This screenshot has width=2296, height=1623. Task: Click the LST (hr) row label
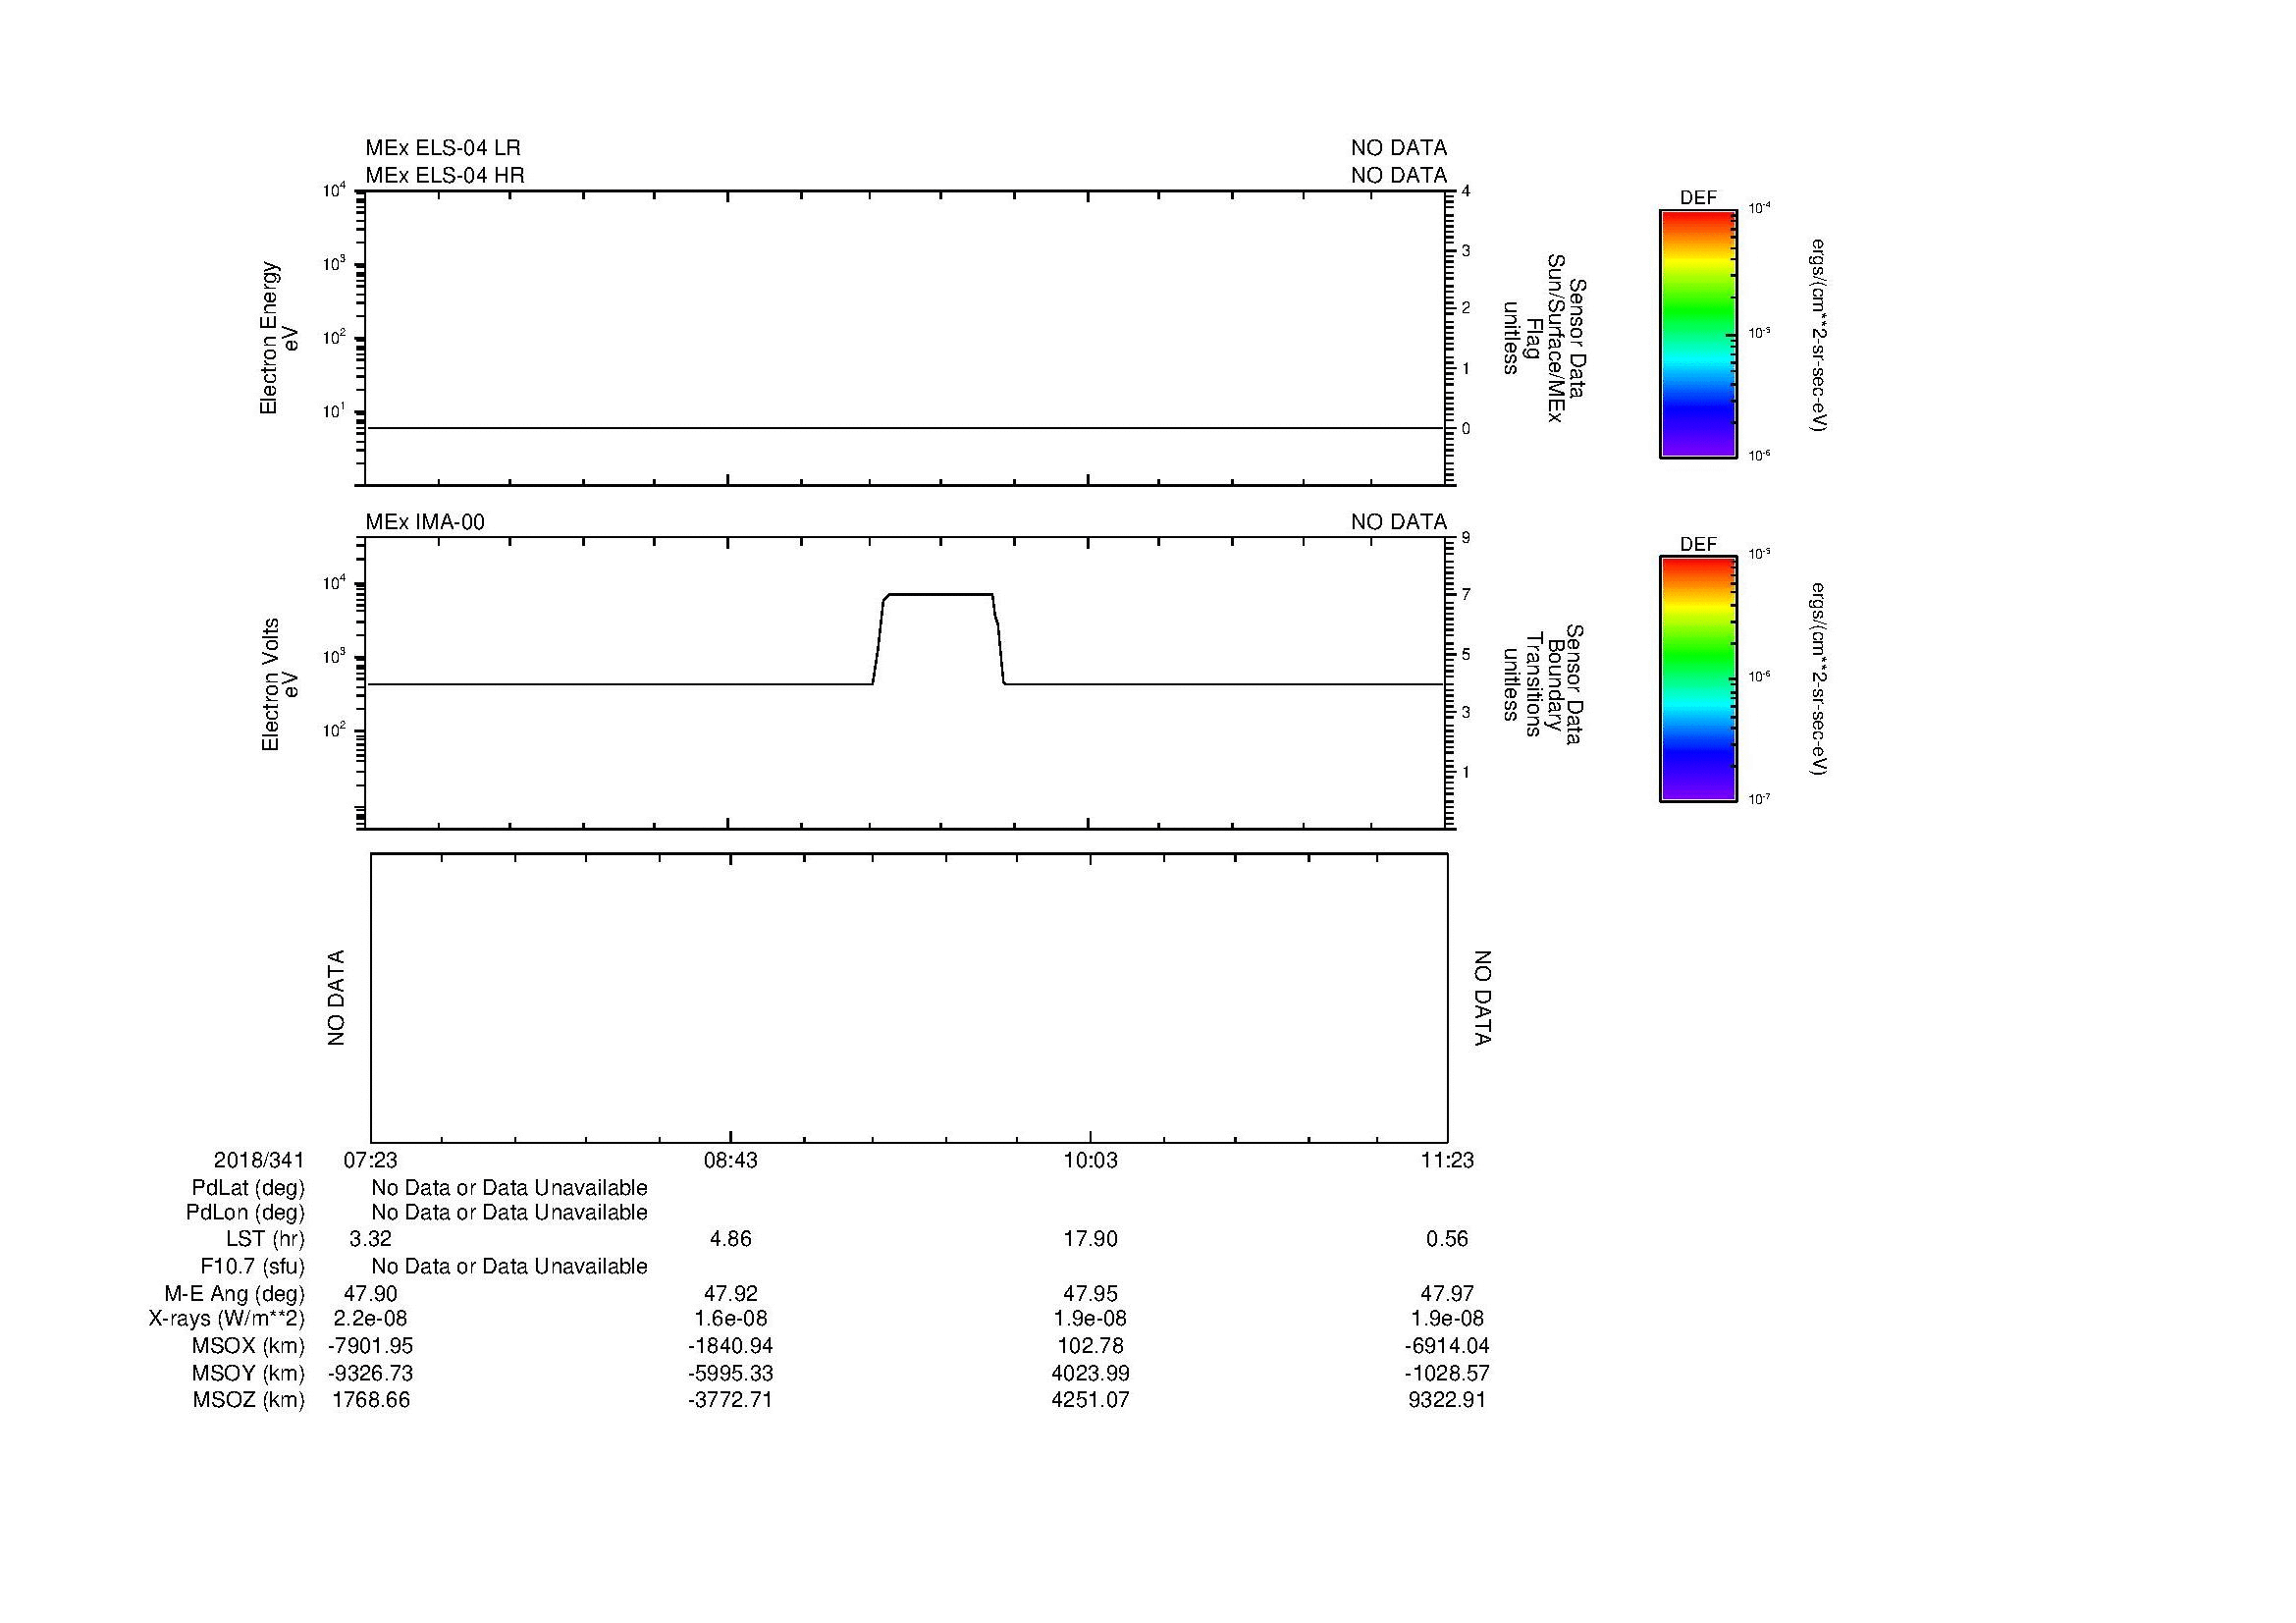[x=265, y=1240]
